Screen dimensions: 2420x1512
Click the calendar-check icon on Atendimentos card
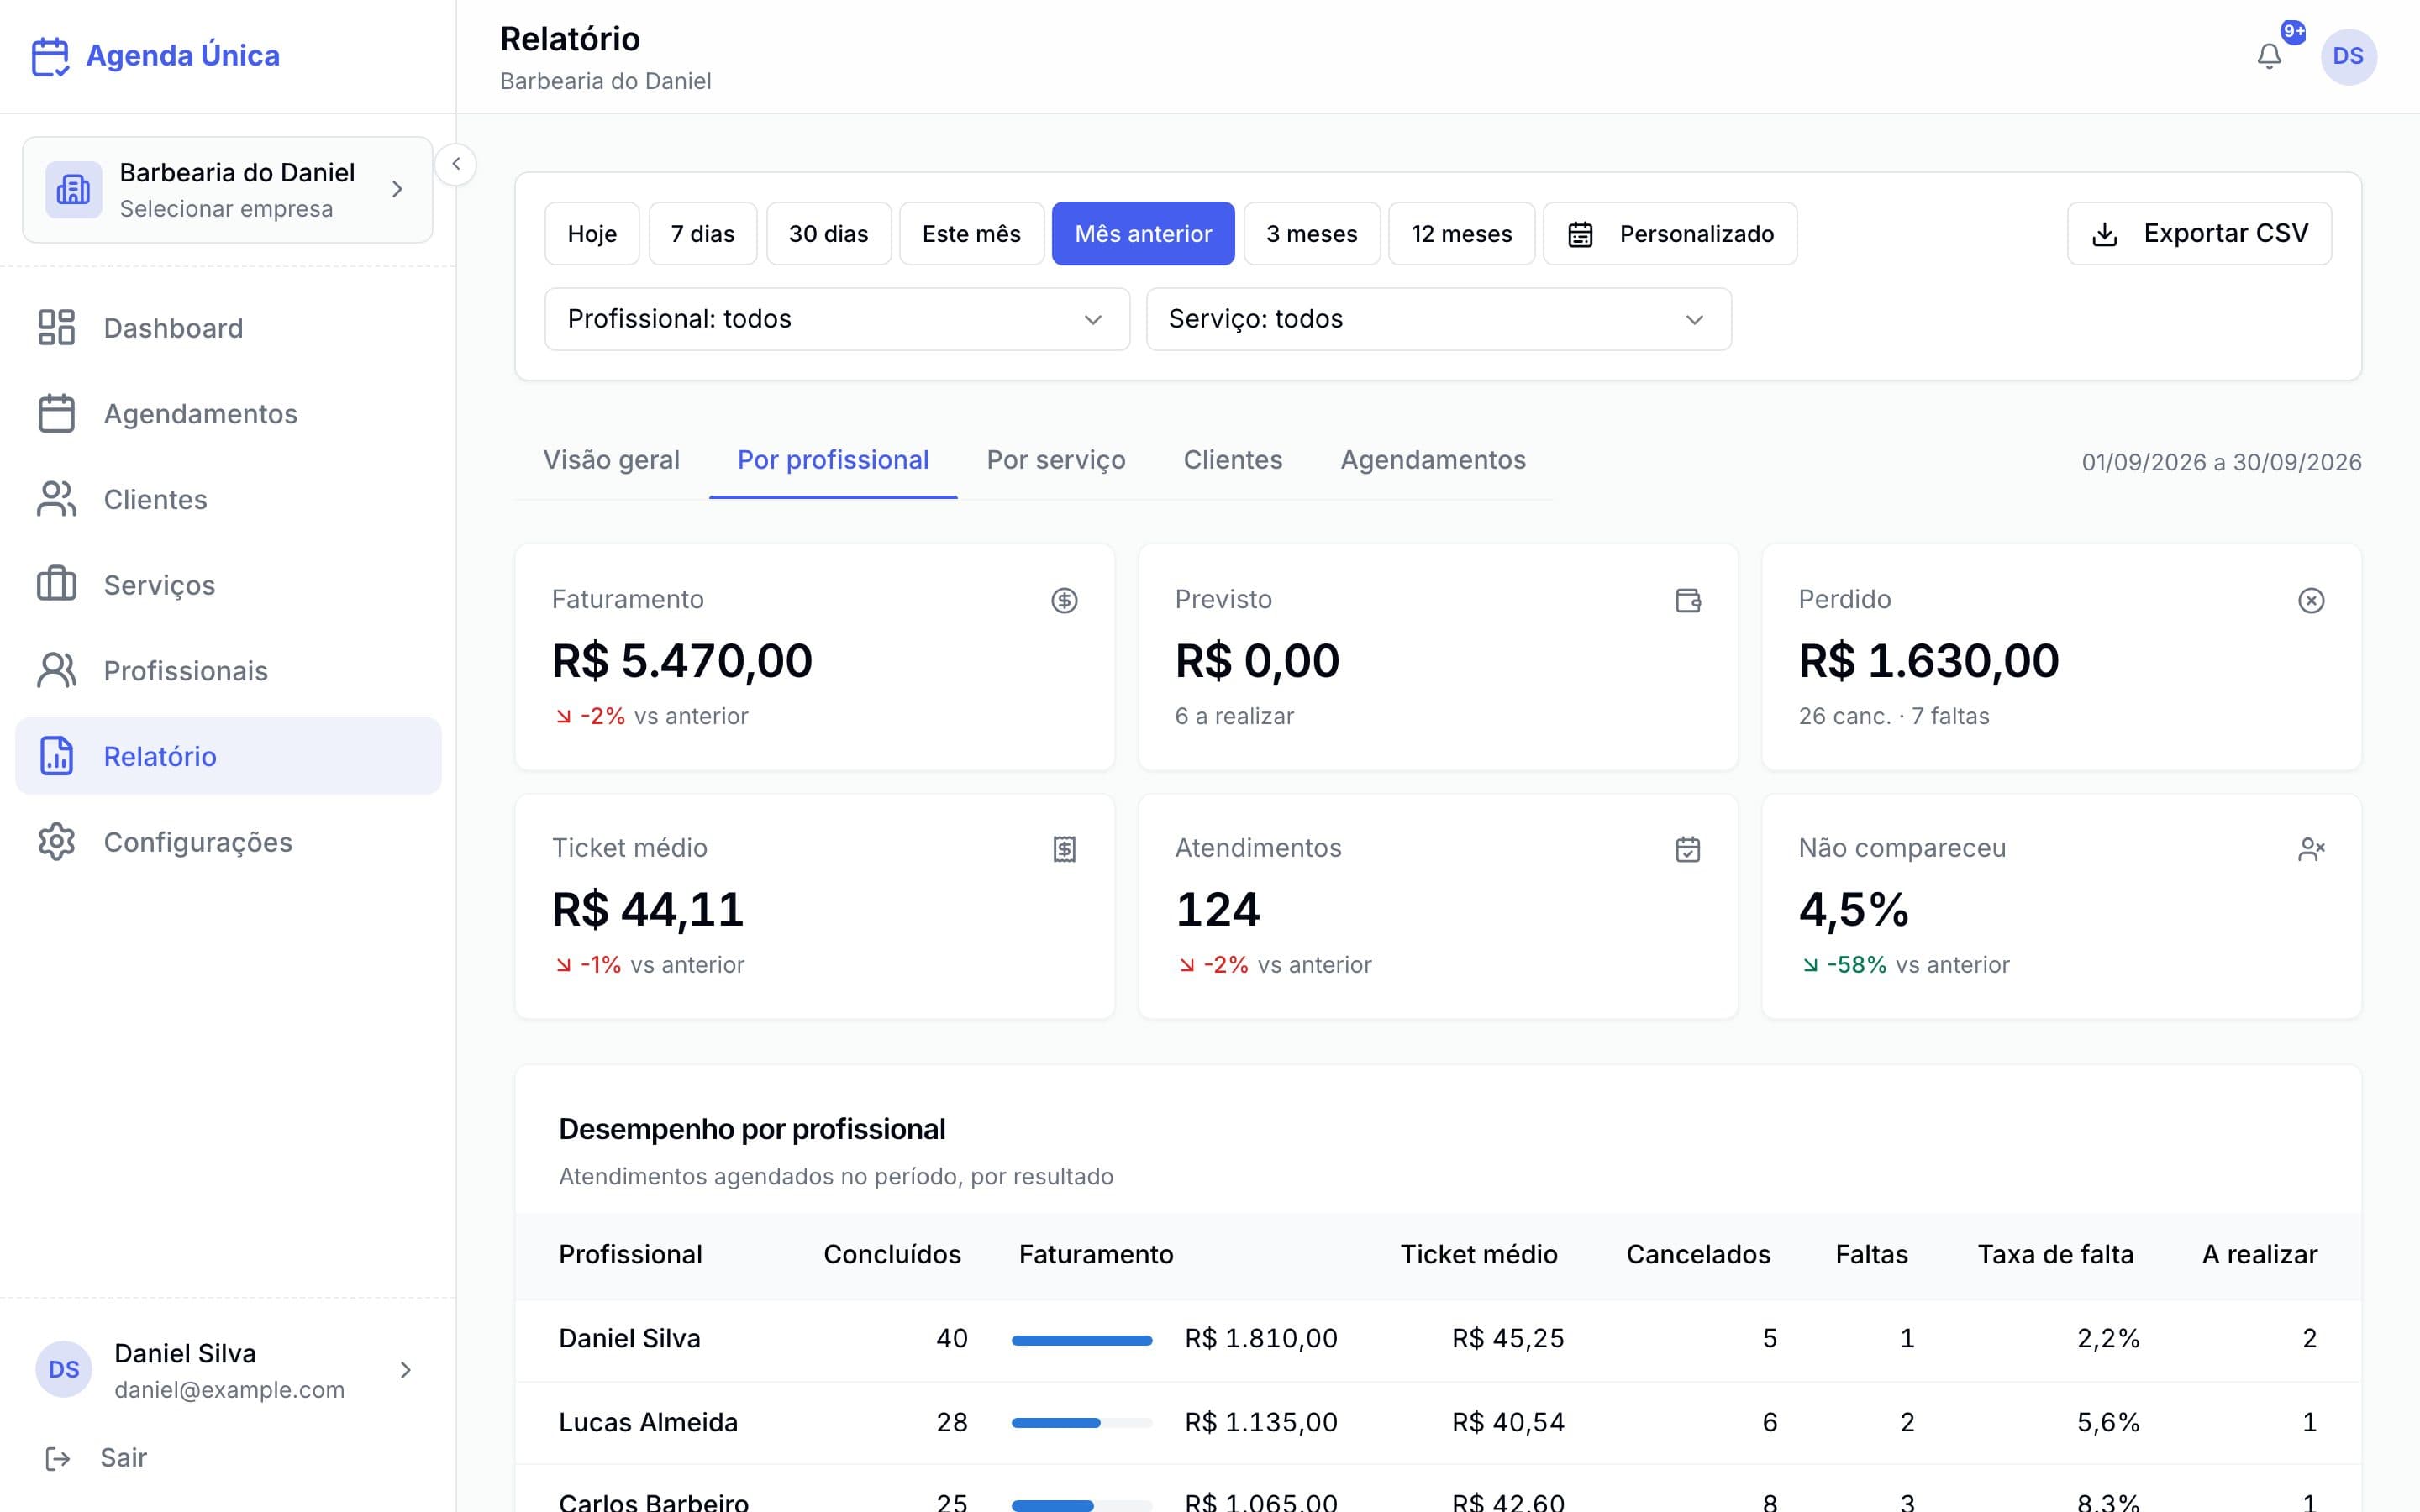coord(1688,849)
